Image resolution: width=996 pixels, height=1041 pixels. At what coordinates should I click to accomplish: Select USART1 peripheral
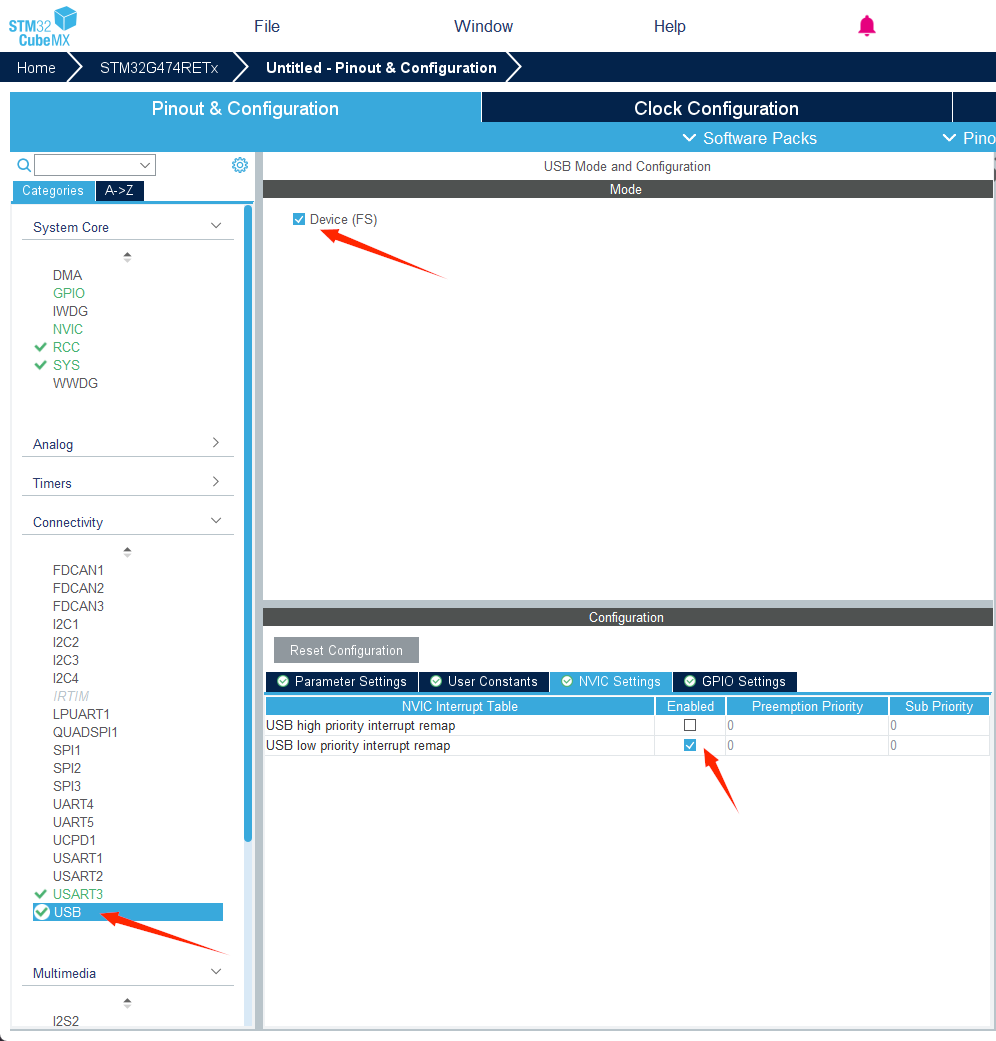[78, 858]
